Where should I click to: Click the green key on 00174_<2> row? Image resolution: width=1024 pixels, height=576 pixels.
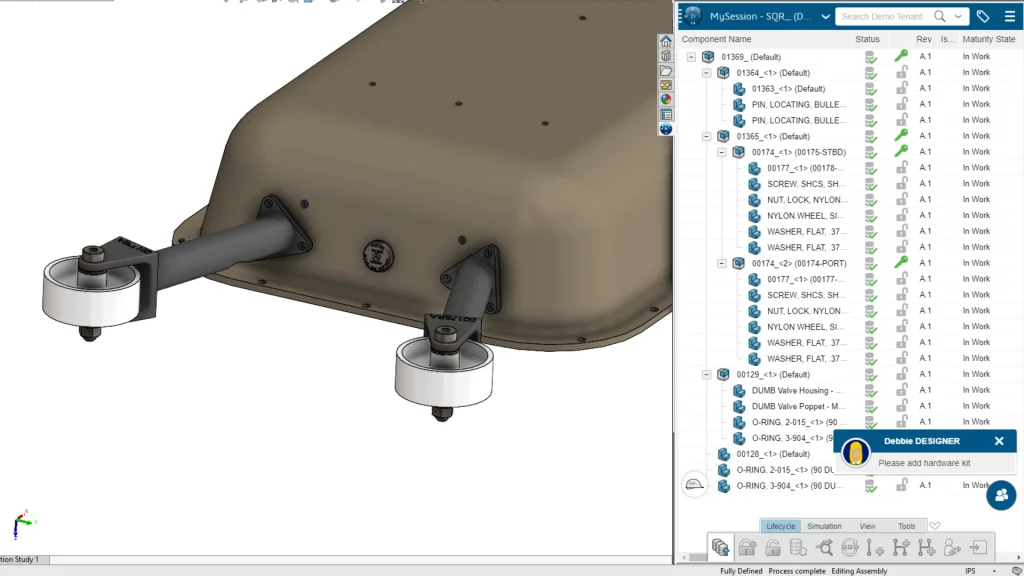[x=901, y=263]
